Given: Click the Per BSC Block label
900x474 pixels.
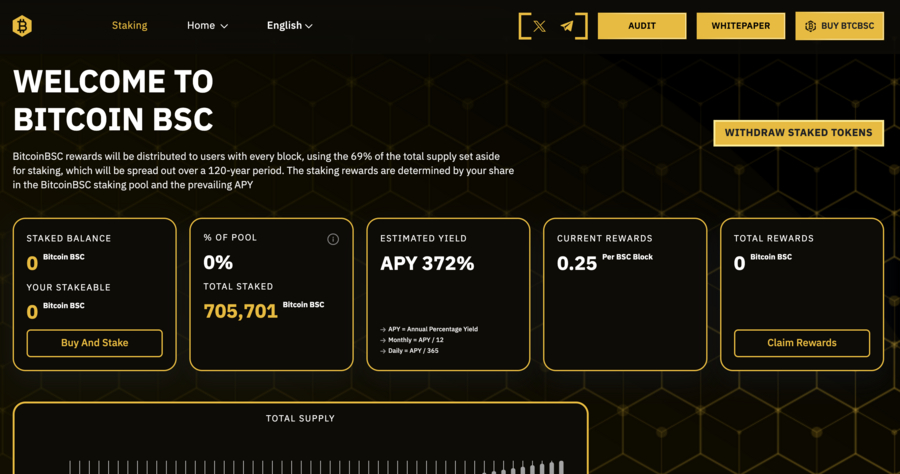Looking at the screenshot, I should pos(627,257).
